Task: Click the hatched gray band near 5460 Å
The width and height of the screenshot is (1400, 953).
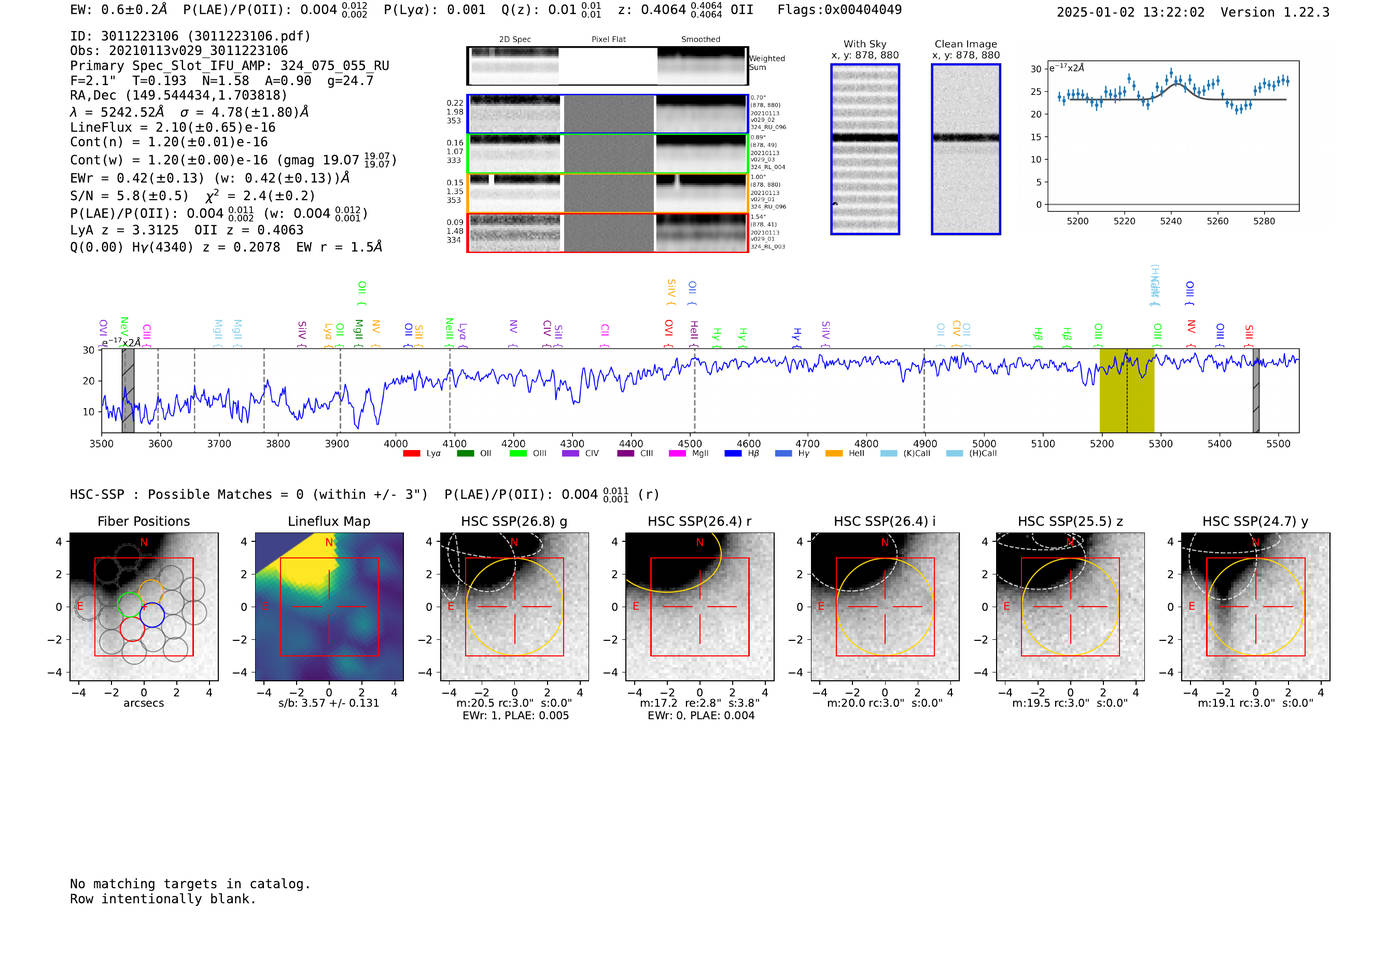Action: [1256, 390]
